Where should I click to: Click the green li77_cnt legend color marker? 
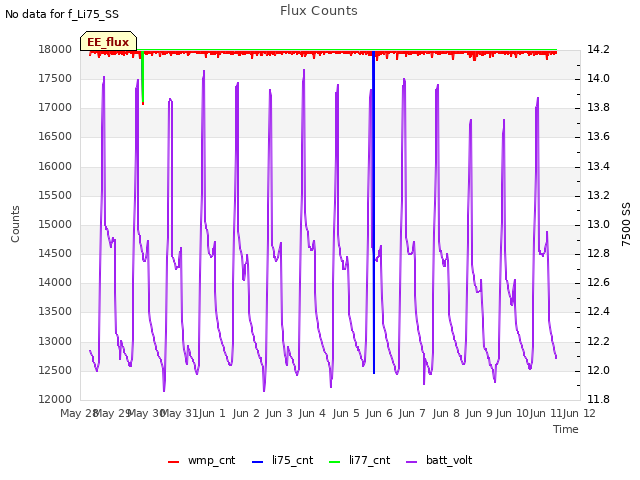coord(334,462)
